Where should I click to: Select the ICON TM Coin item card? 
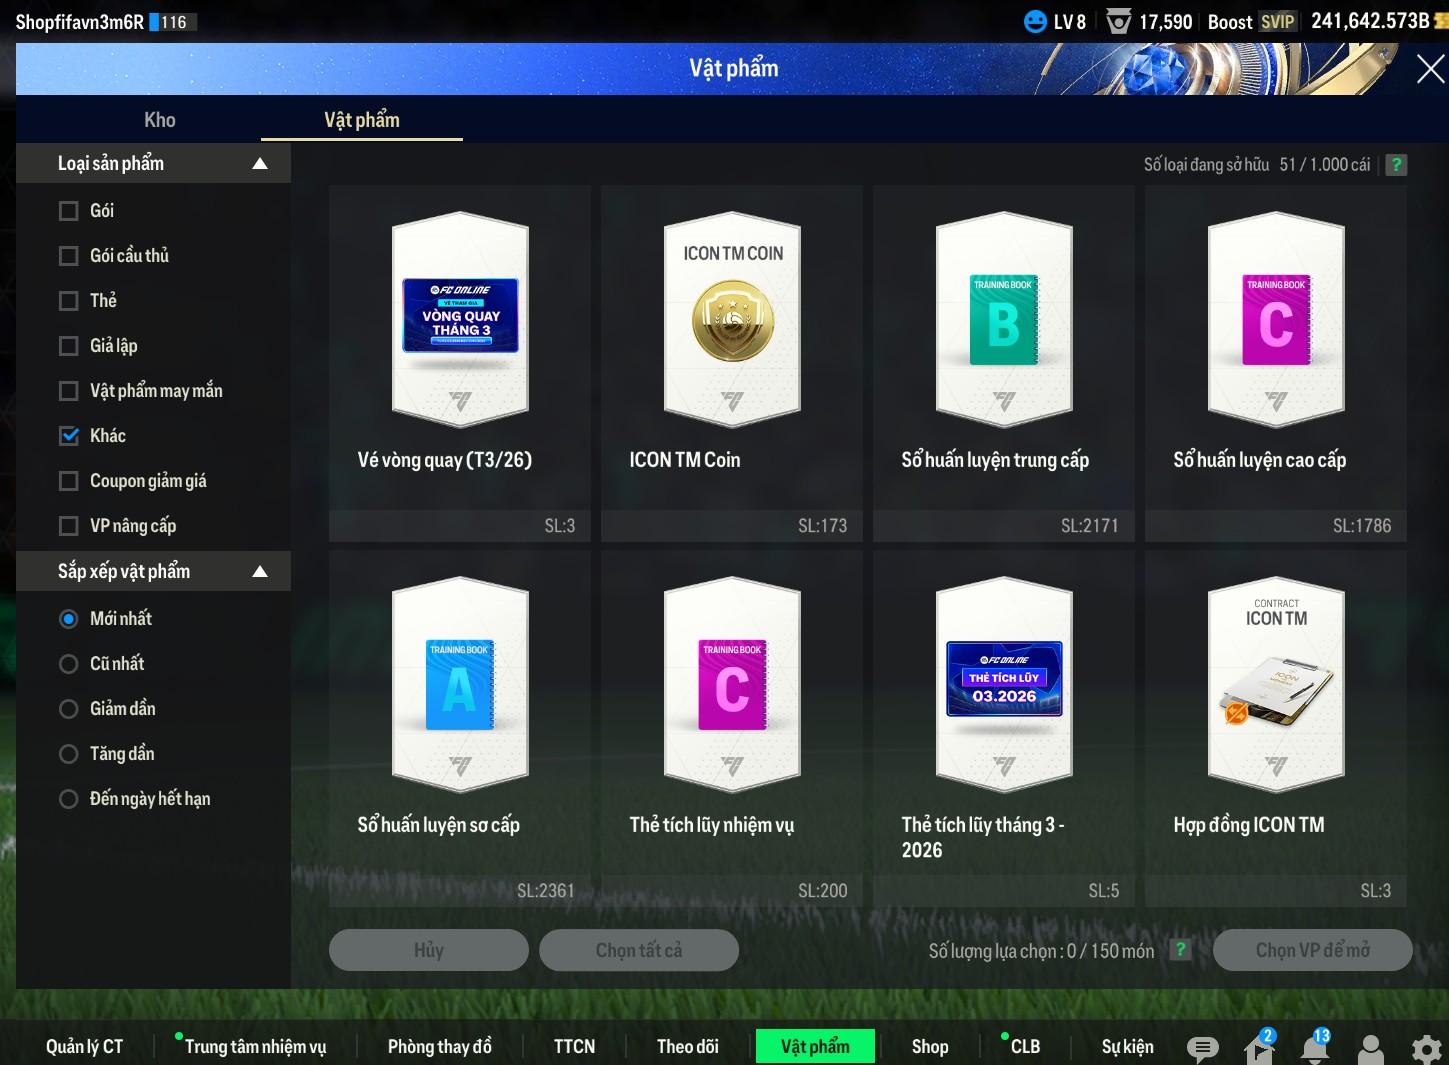point(733,320)
